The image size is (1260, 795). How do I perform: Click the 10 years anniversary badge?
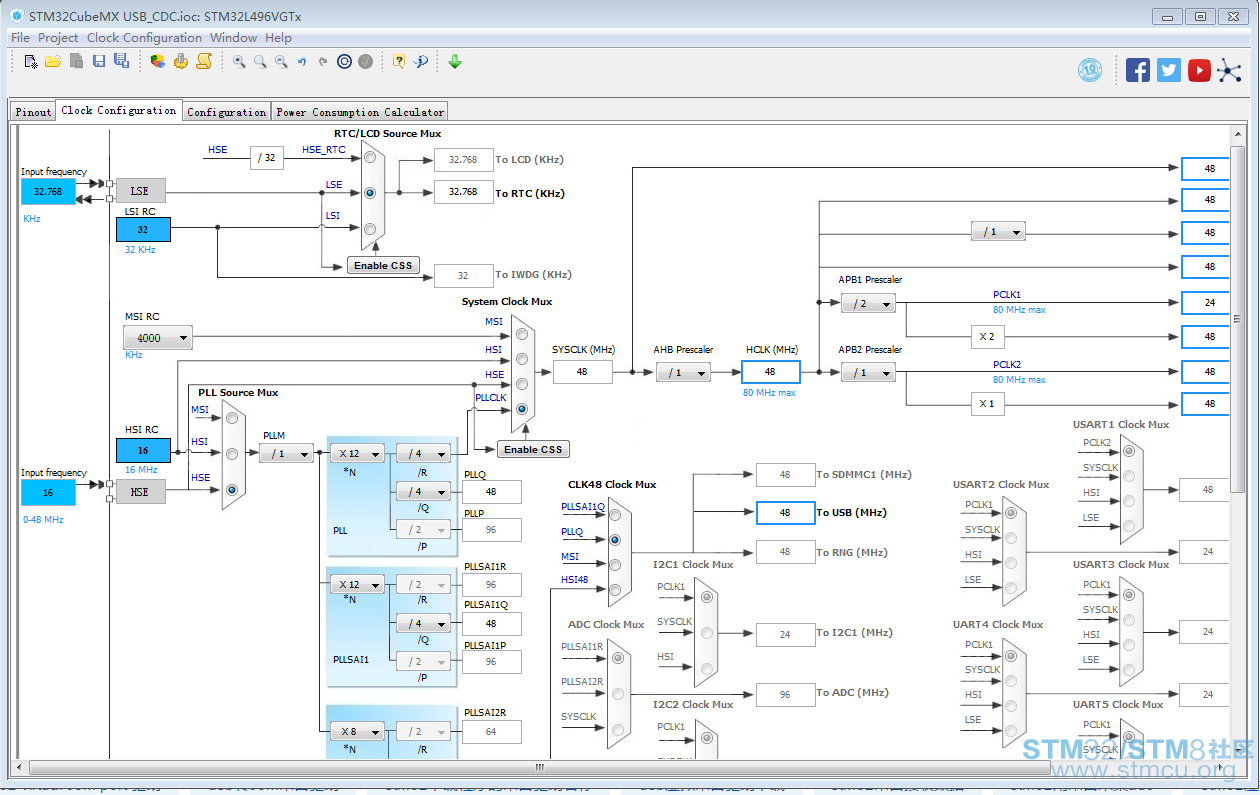coord(1090,70)
